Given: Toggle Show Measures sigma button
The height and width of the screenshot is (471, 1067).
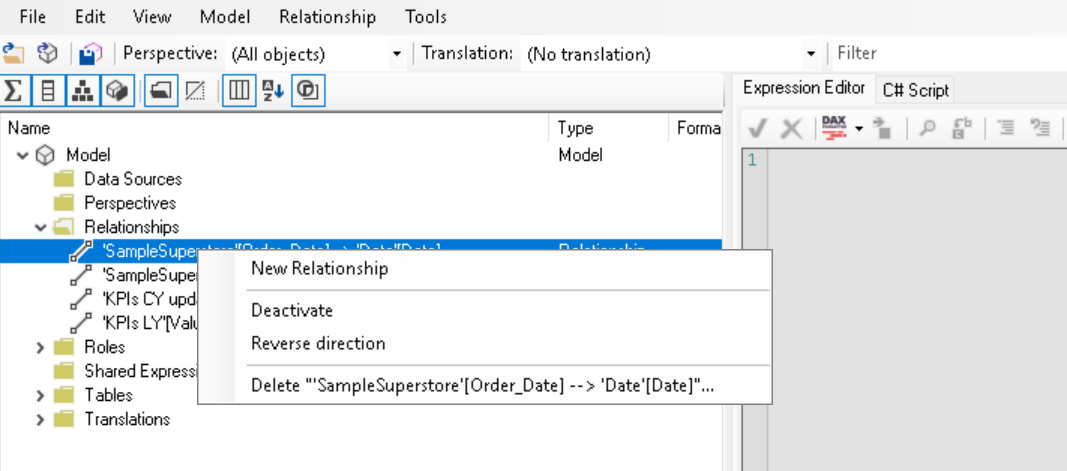Looking at the screenshot, I should 16,91.
